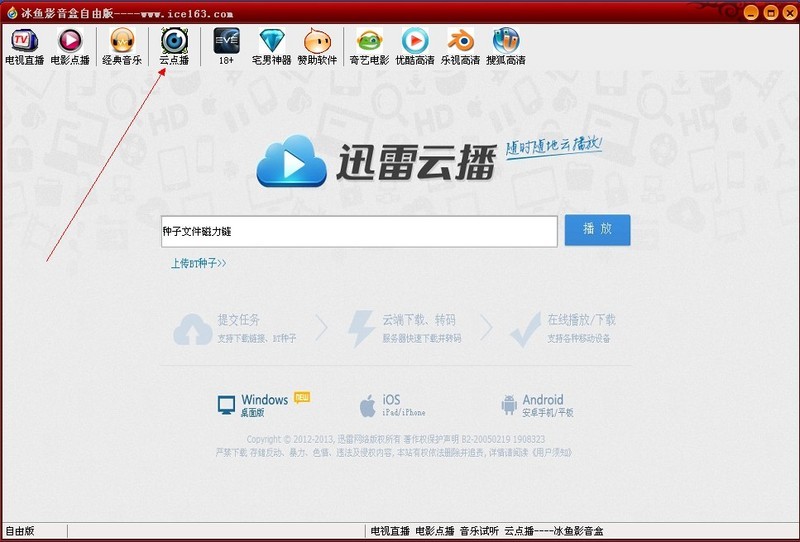The image size is (800, 542).
Task: Open the 上传BT种子>> link
Action: pyautogui.click(x=198, y=263)
